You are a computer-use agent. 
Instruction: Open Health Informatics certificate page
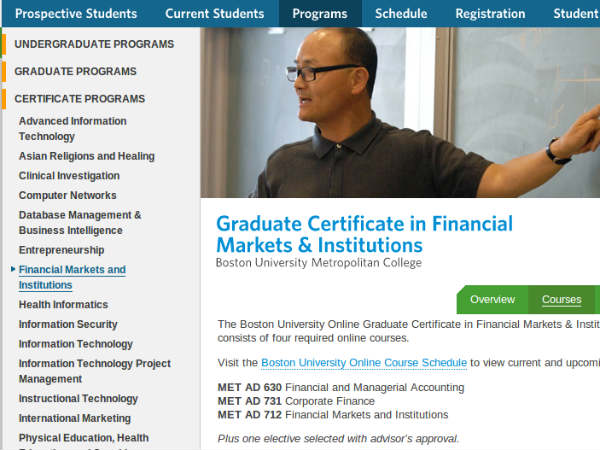pyautogui.click(x=63, y=305)
